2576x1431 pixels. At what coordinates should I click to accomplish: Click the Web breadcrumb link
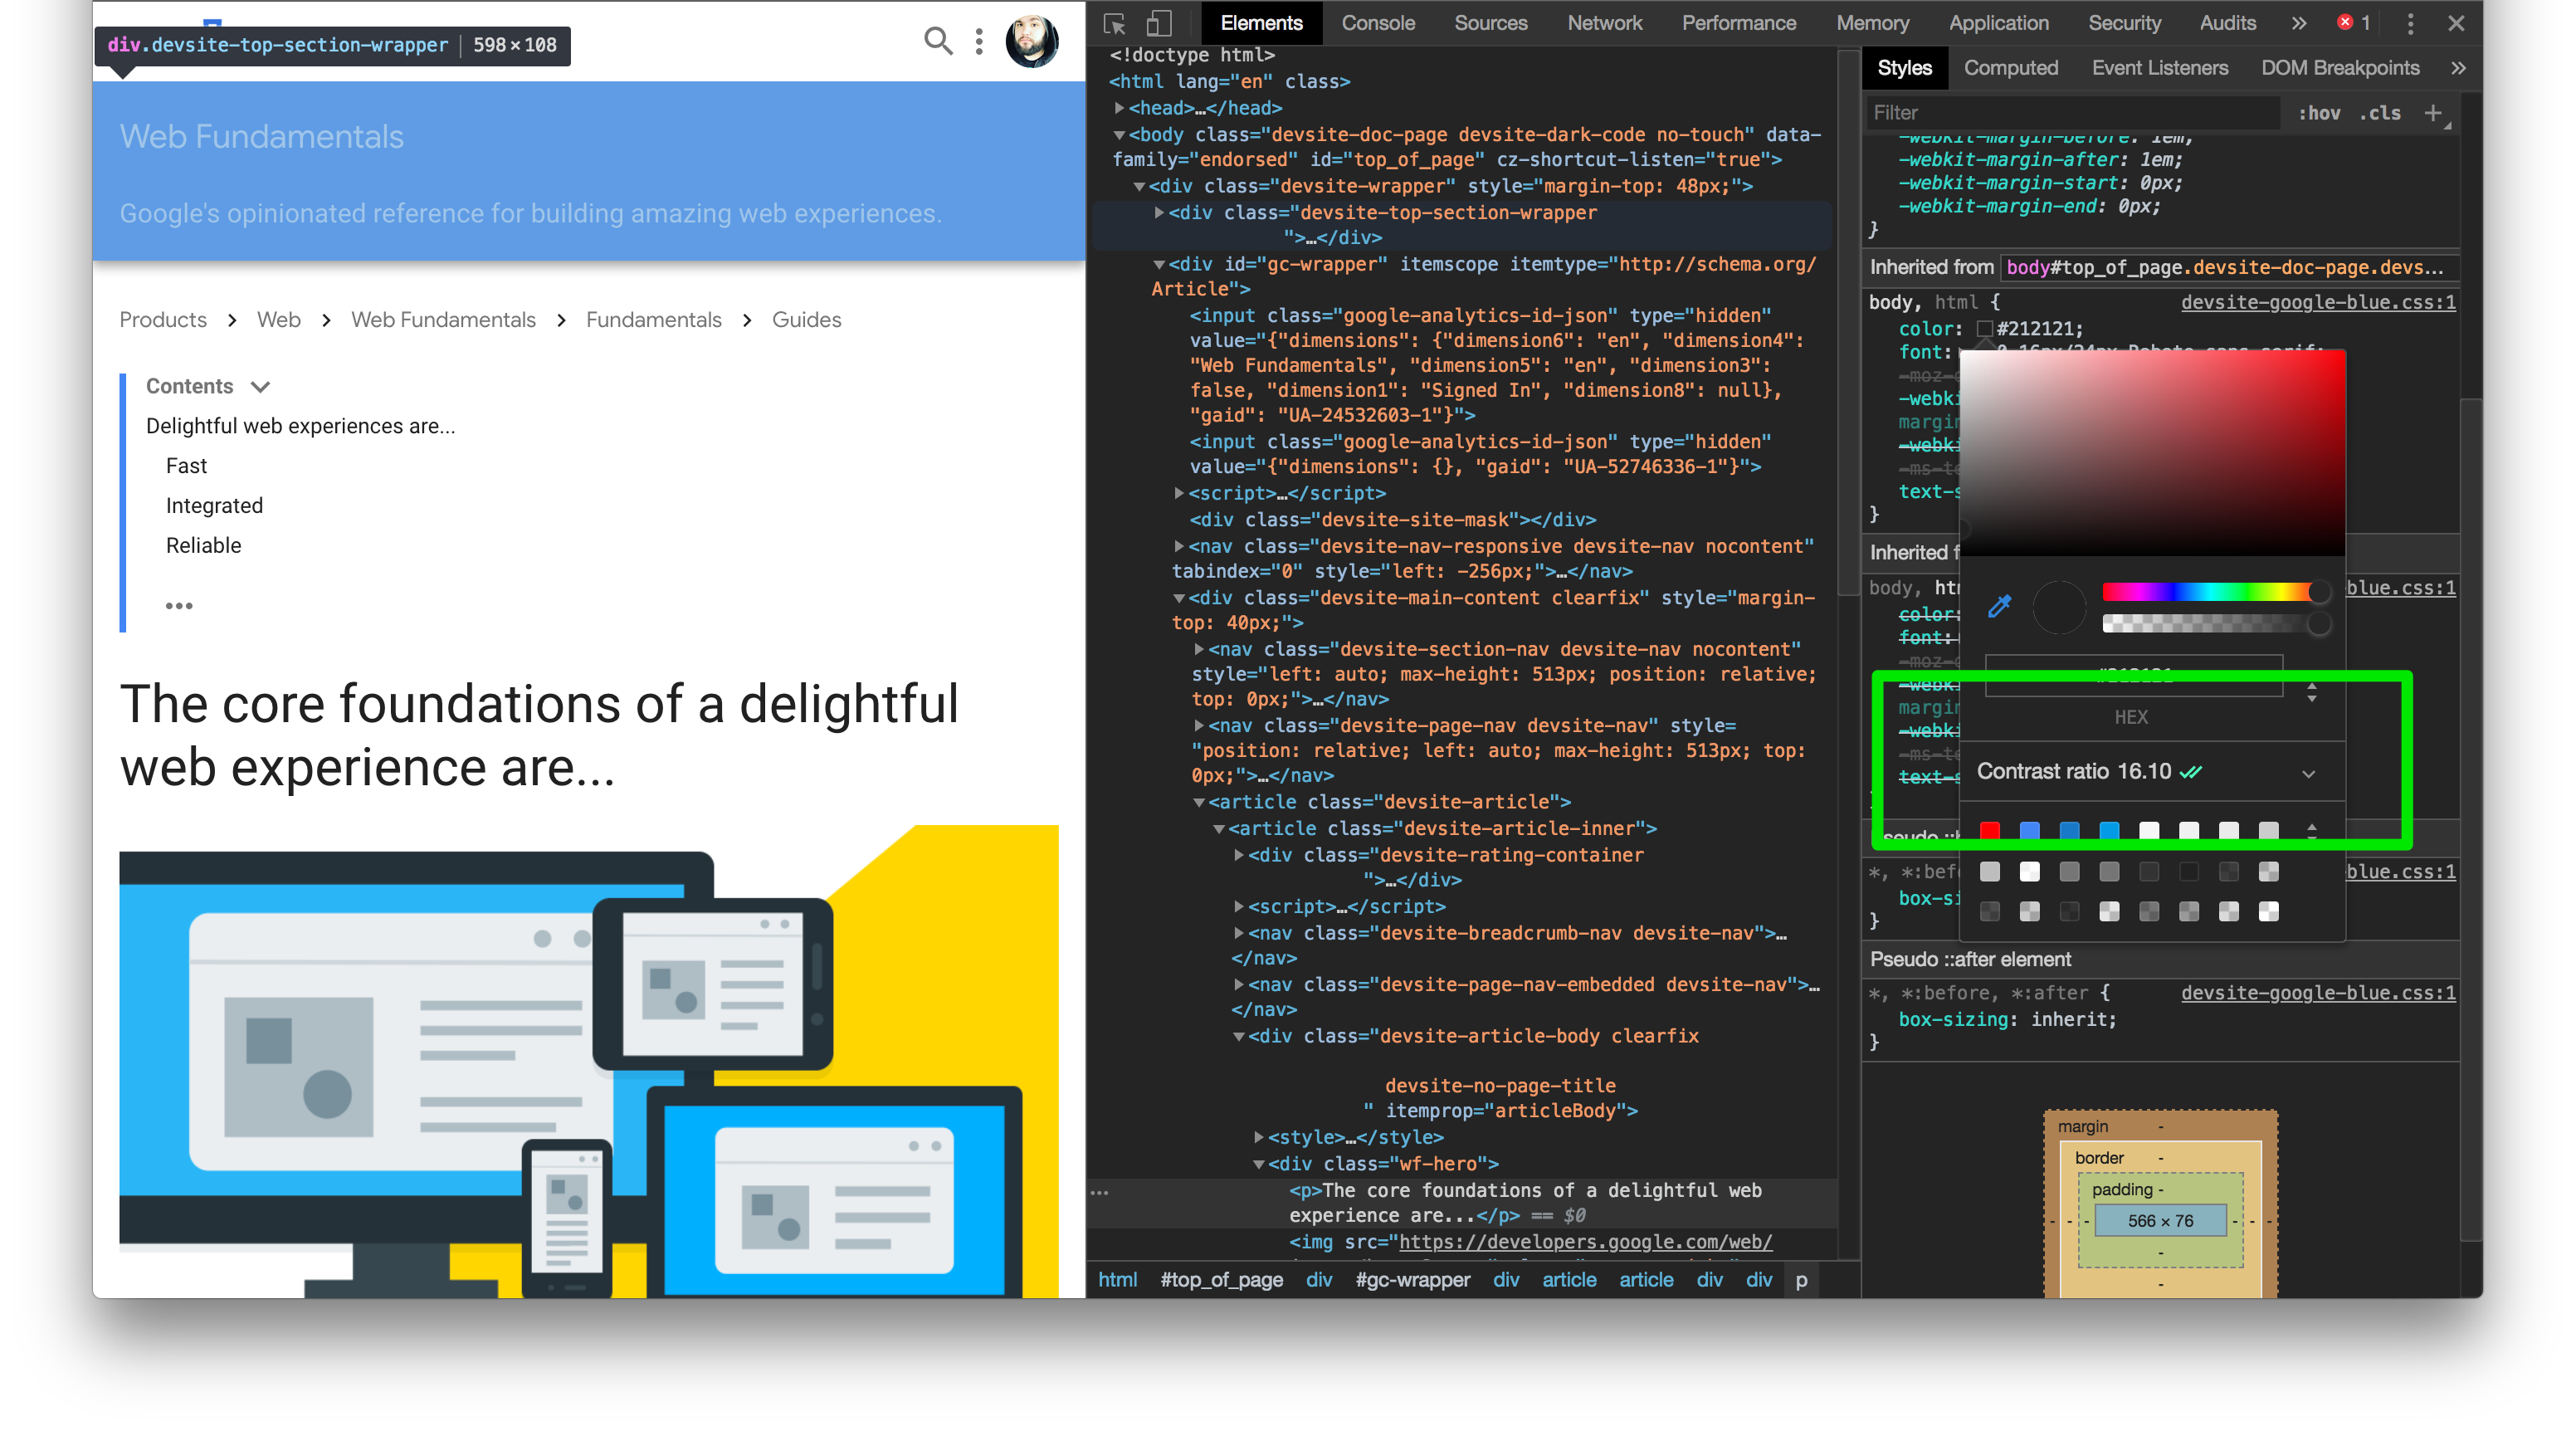tap(278, 320)
